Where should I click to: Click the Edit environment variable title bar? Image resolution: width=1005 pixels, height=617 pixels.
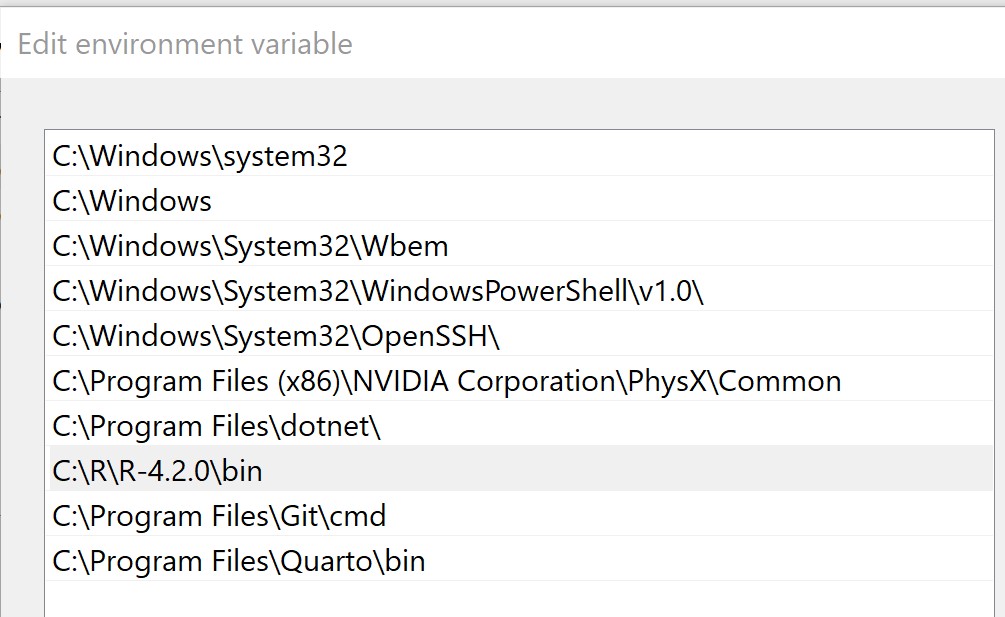point(185,44)
